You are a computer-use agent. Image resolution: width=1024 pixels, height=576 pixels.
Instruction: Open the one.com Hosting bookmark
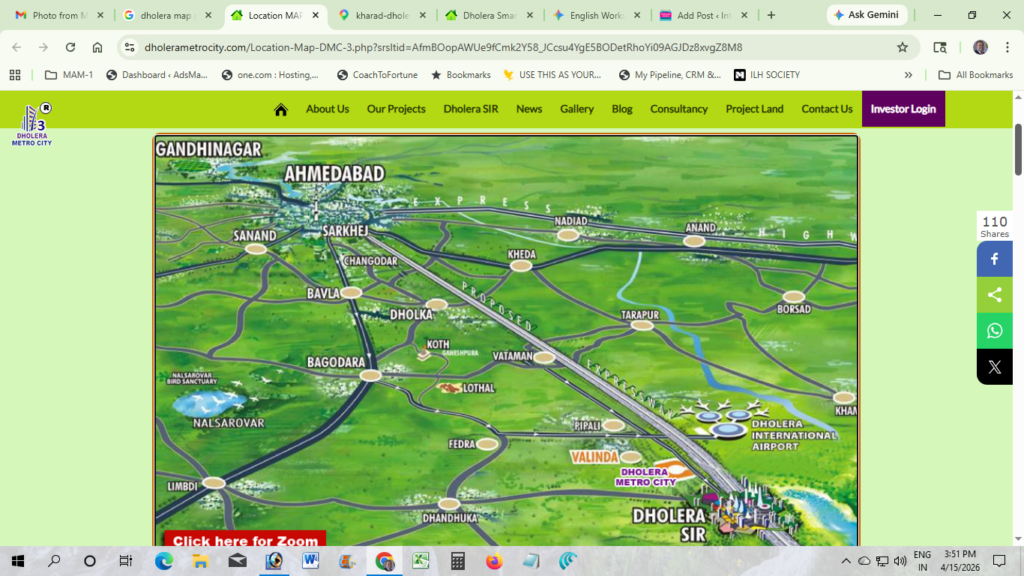pyautogui.click(x=270, y=75)
